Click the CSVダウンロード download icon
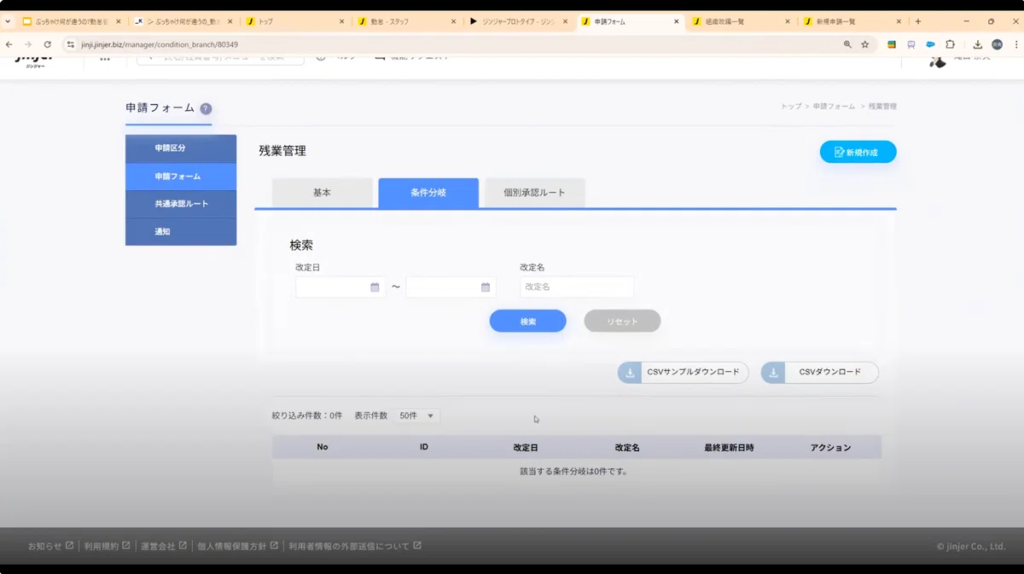1024x574 pixels. (773, 372)
